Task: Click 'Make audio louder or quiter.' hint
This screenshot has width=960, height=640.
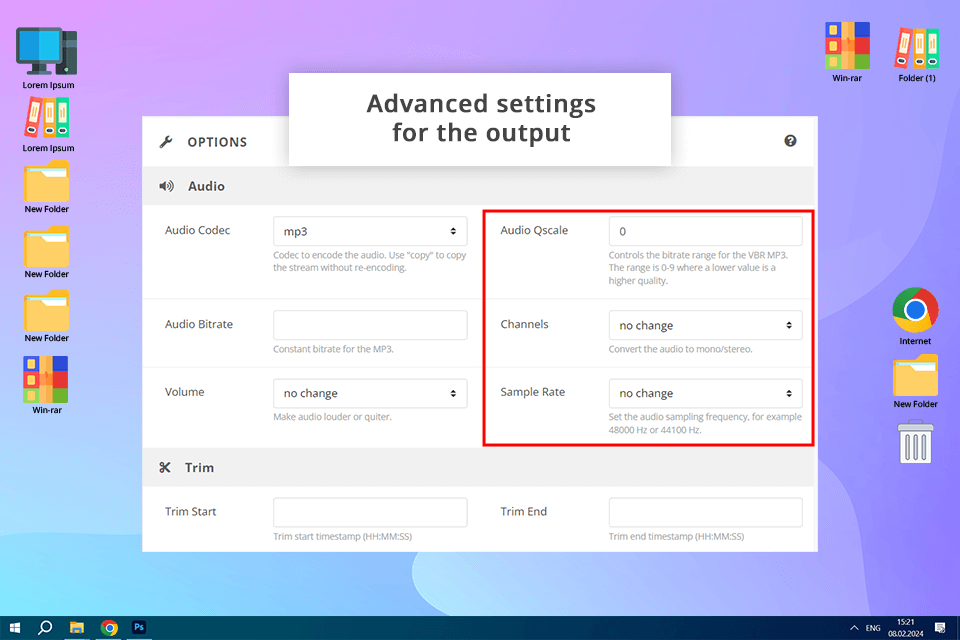Action: pyautogui.click(x=332, y=417)
